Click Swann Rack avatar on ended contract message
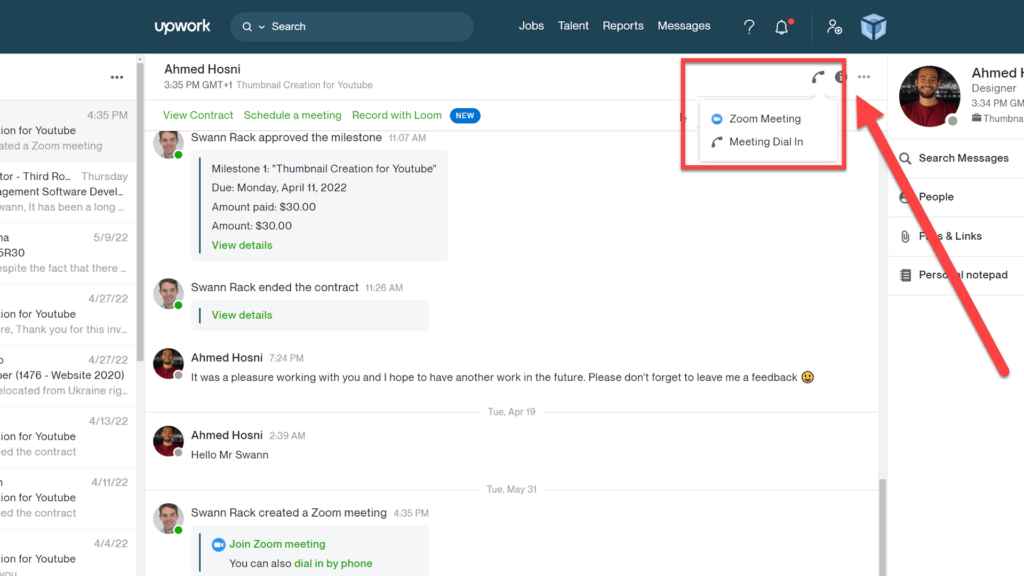The image size is (1024, 576). (168, 294)
